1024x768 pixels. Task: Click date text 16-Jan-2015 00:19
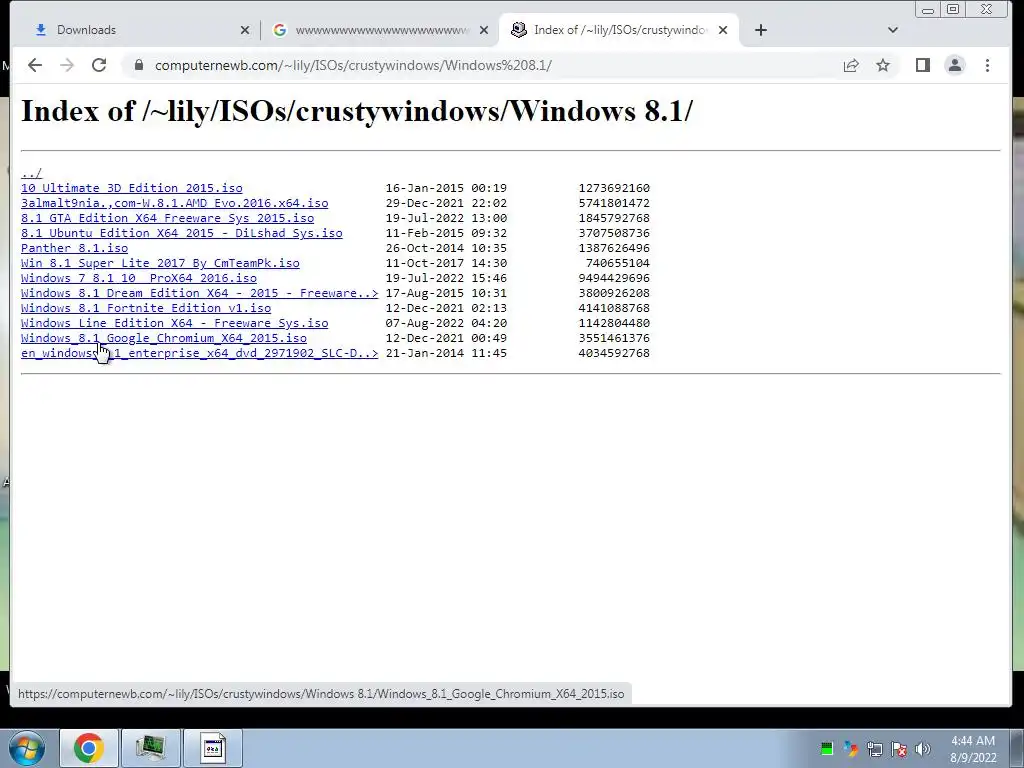click(x=446, y=188)
